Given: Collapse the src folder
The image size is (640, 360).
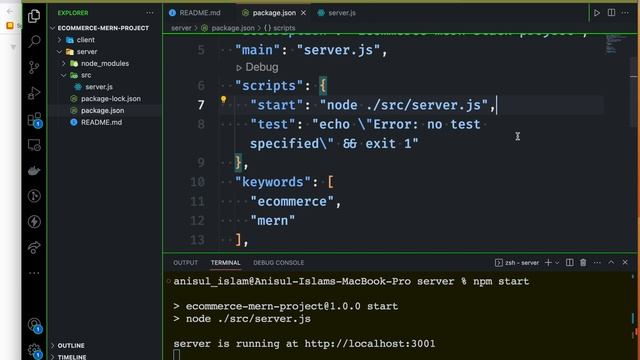Looking at the screenshot, I should click(86, 75).
